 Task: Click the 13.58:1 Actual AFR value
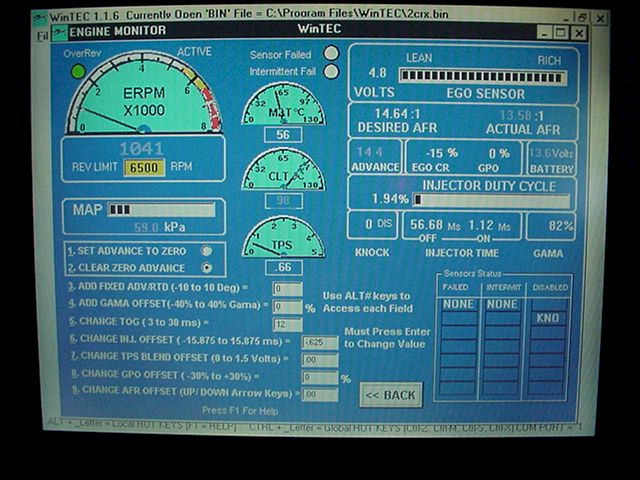coord(521,116)
